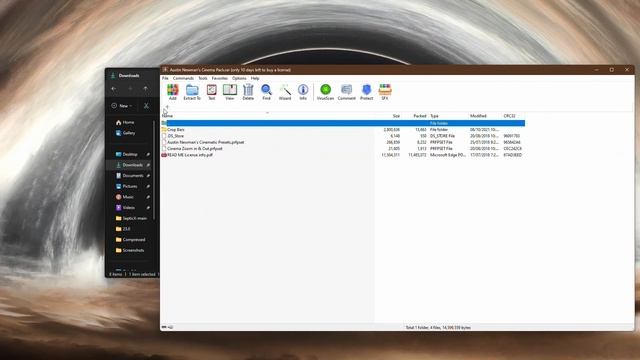
Task: Select Downloads in Explorer sidebar
Action: coord(129,165)
